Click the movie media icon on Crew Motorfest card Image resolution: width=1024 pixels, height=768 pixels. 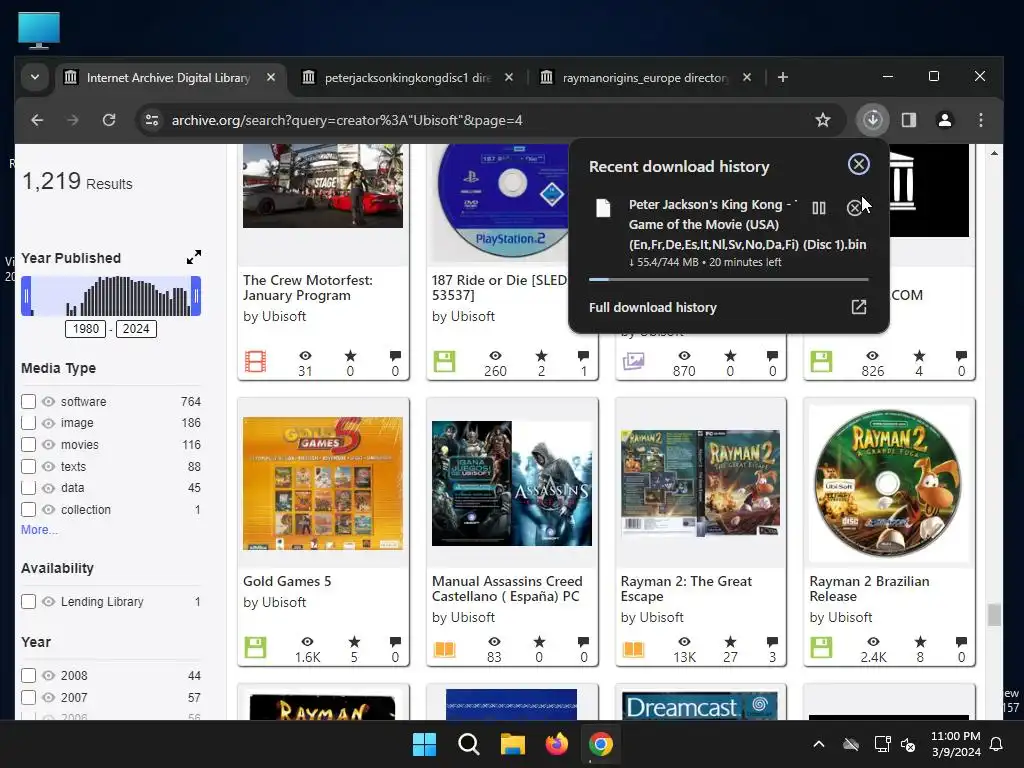(x=255, y=362)
